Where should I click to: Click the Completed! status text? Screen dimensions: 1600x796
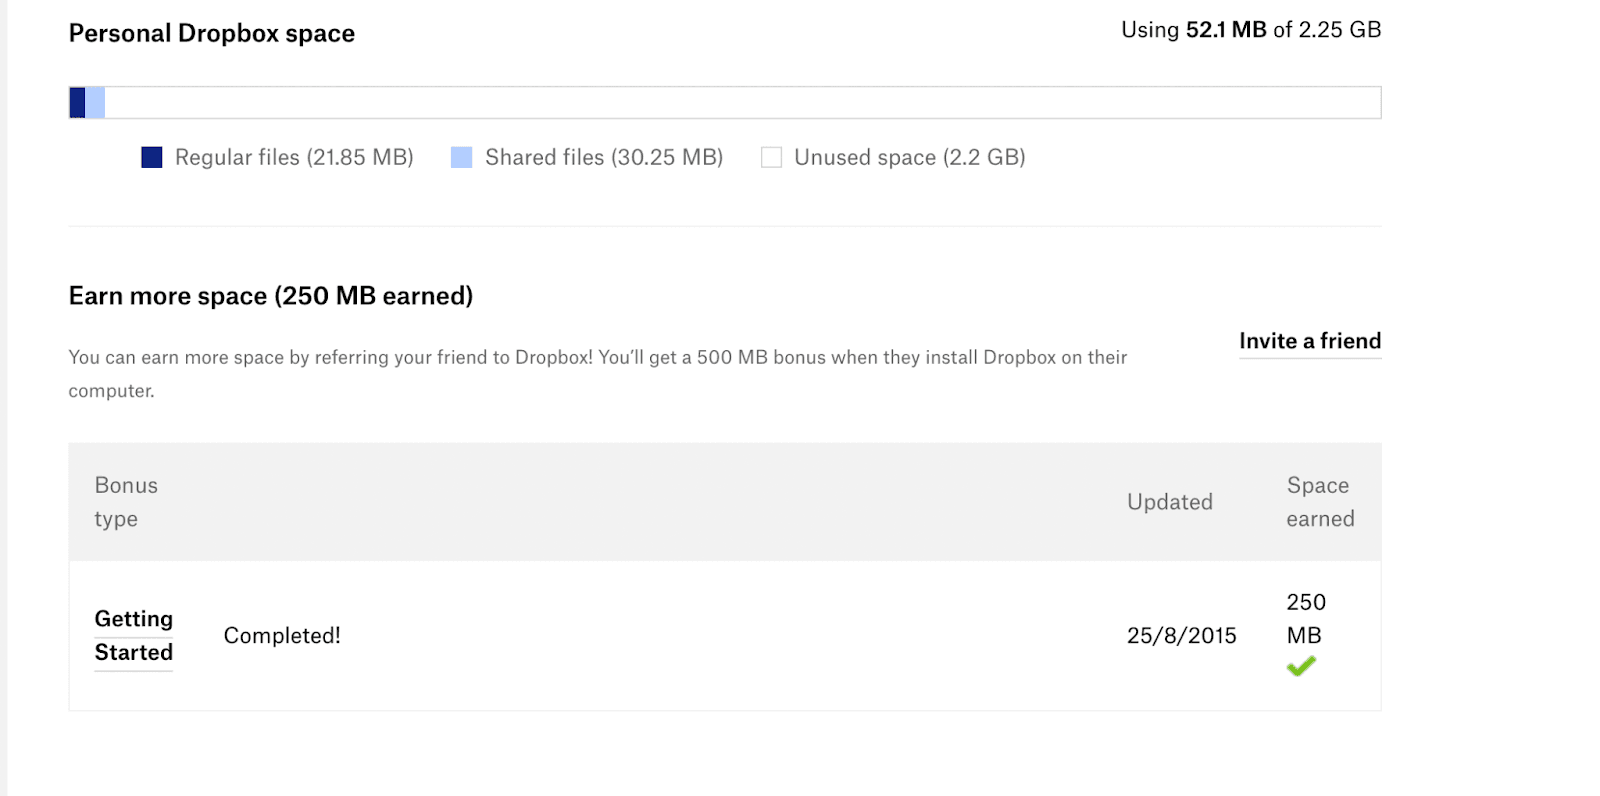point(282,636)
